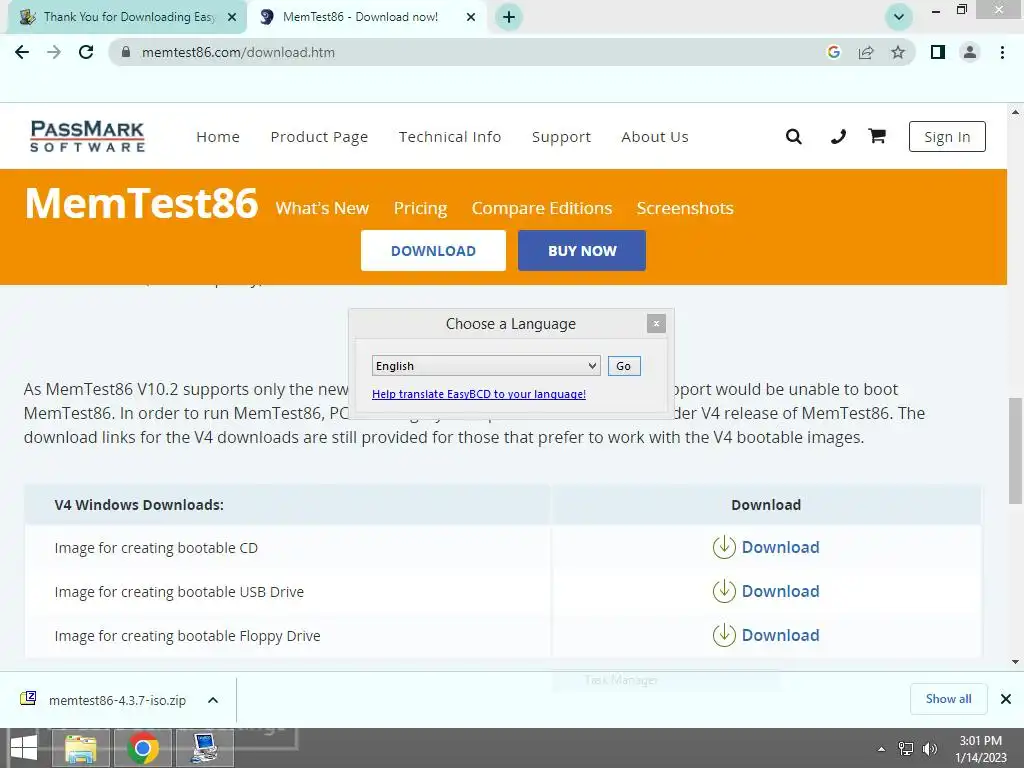Click the phone contact icon
The image size is (1024, 768).
pos(838,136)
